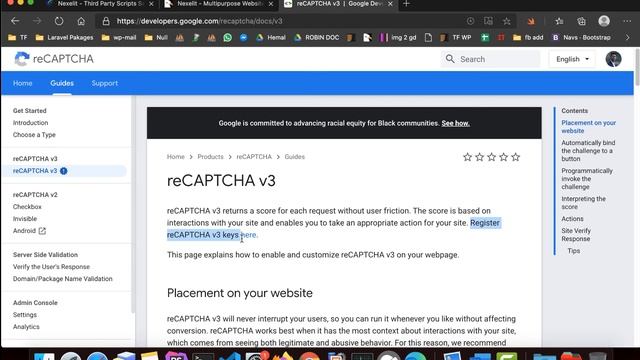This screenshot has width=640, height=360.
Task: Open the Support navigation tab
Action: click(104, 83)
